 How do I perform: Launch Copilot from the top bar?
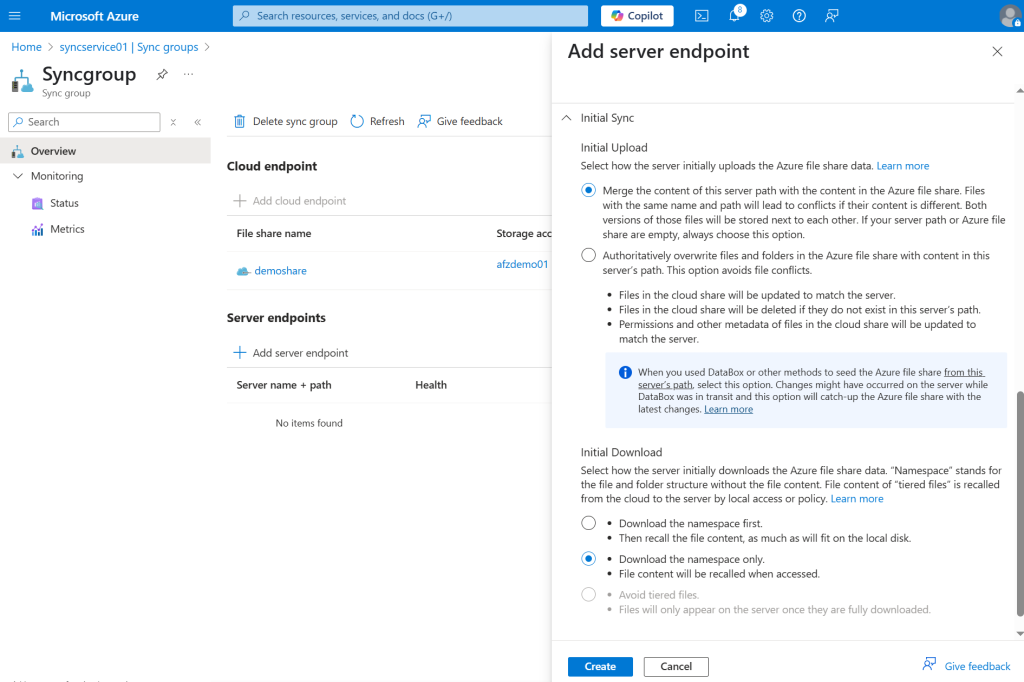tap(637, 16)
